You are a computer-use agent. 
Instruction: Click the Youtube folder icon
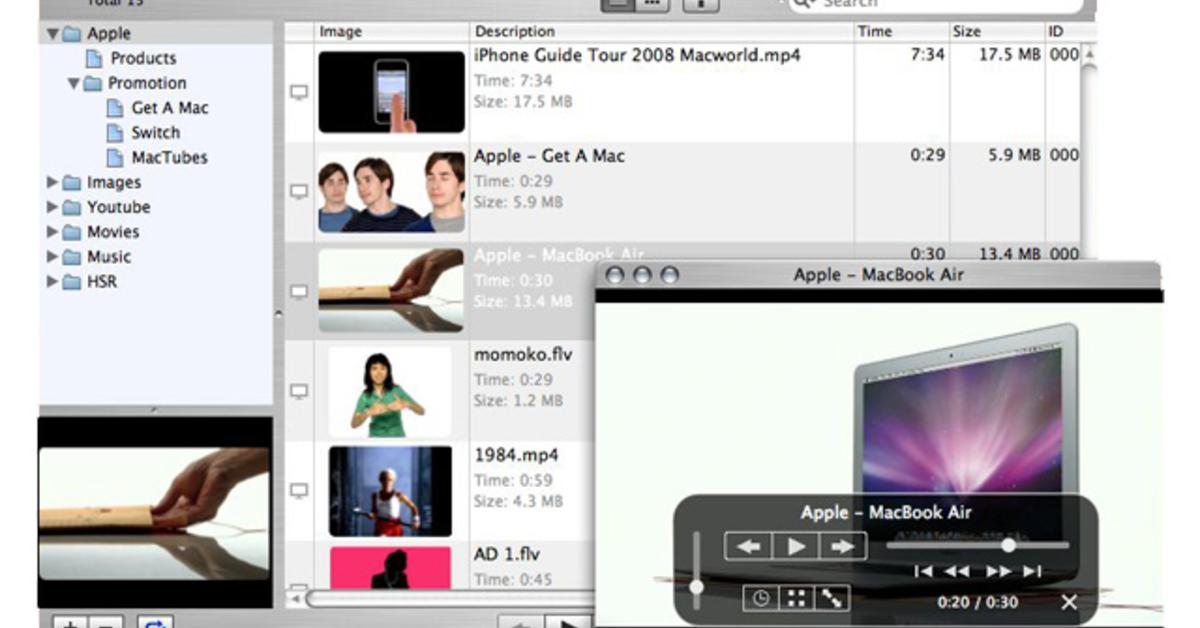click(72, 208)
